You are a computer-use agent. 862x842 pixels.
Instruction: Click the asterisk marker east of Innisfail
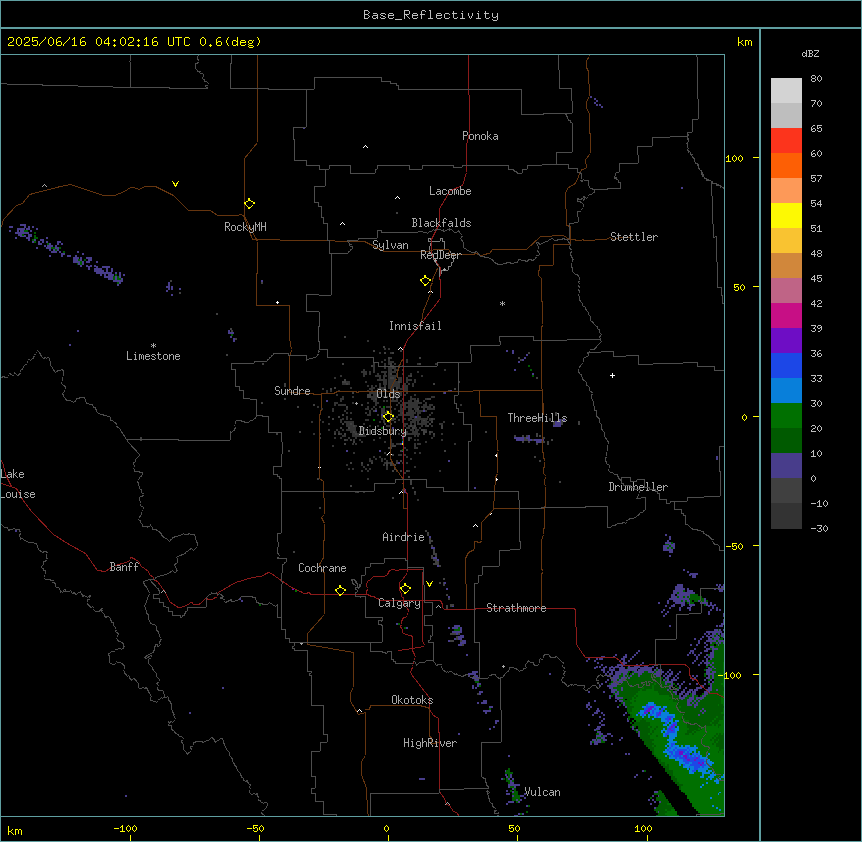pyautogui.click(x=502, y=303)
